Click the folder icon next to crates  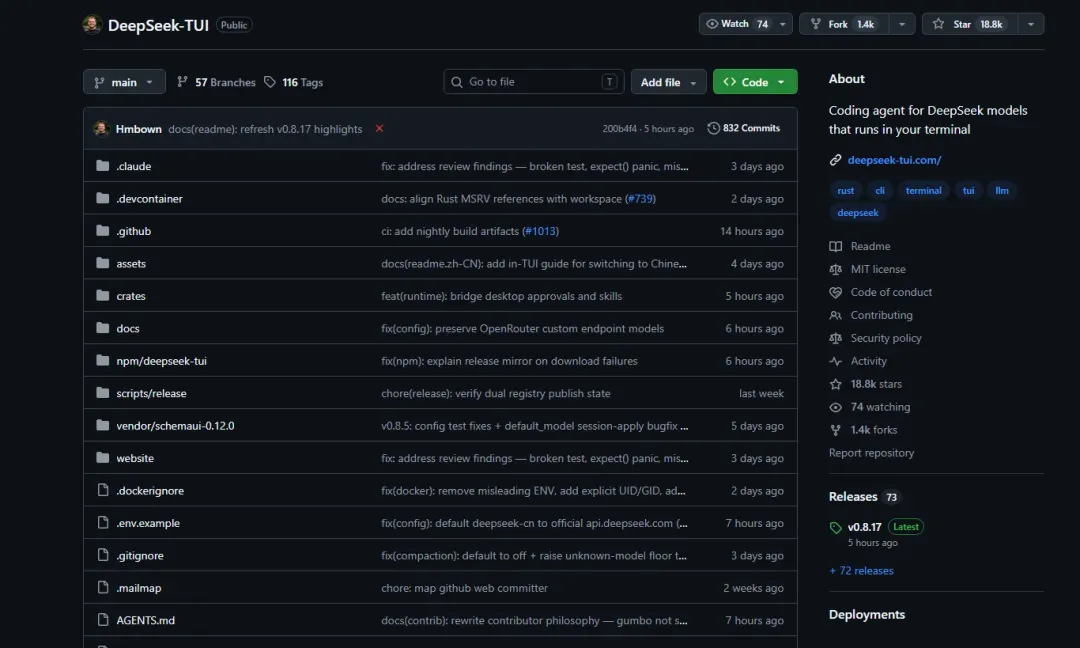103,295
